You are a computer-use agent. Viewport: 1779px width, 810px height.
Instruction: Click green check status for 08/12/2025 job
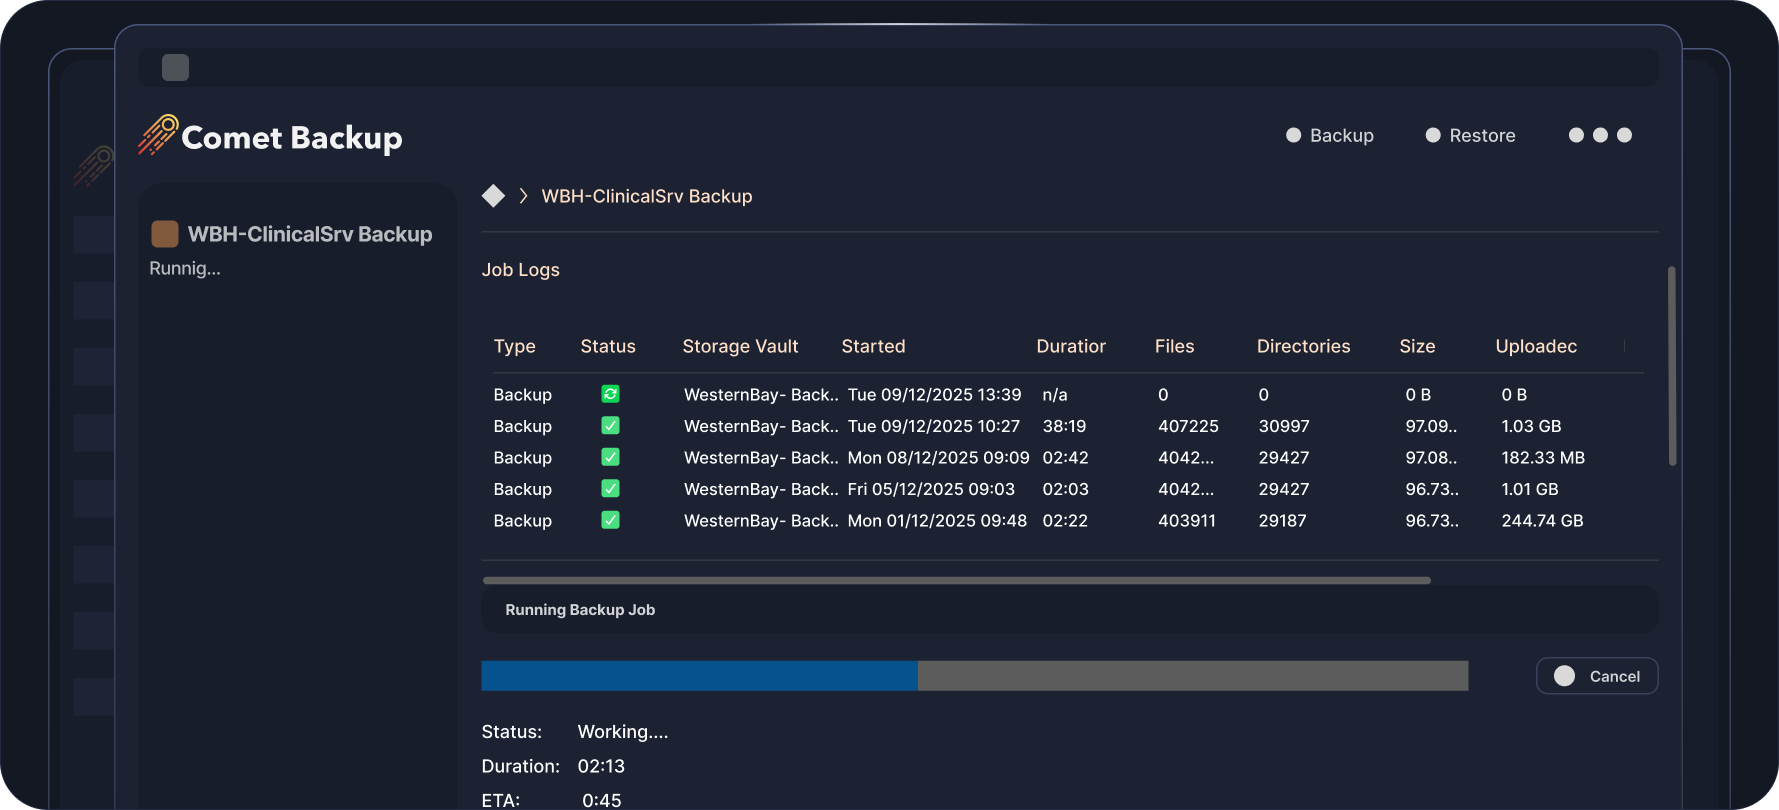click(610, 457)
